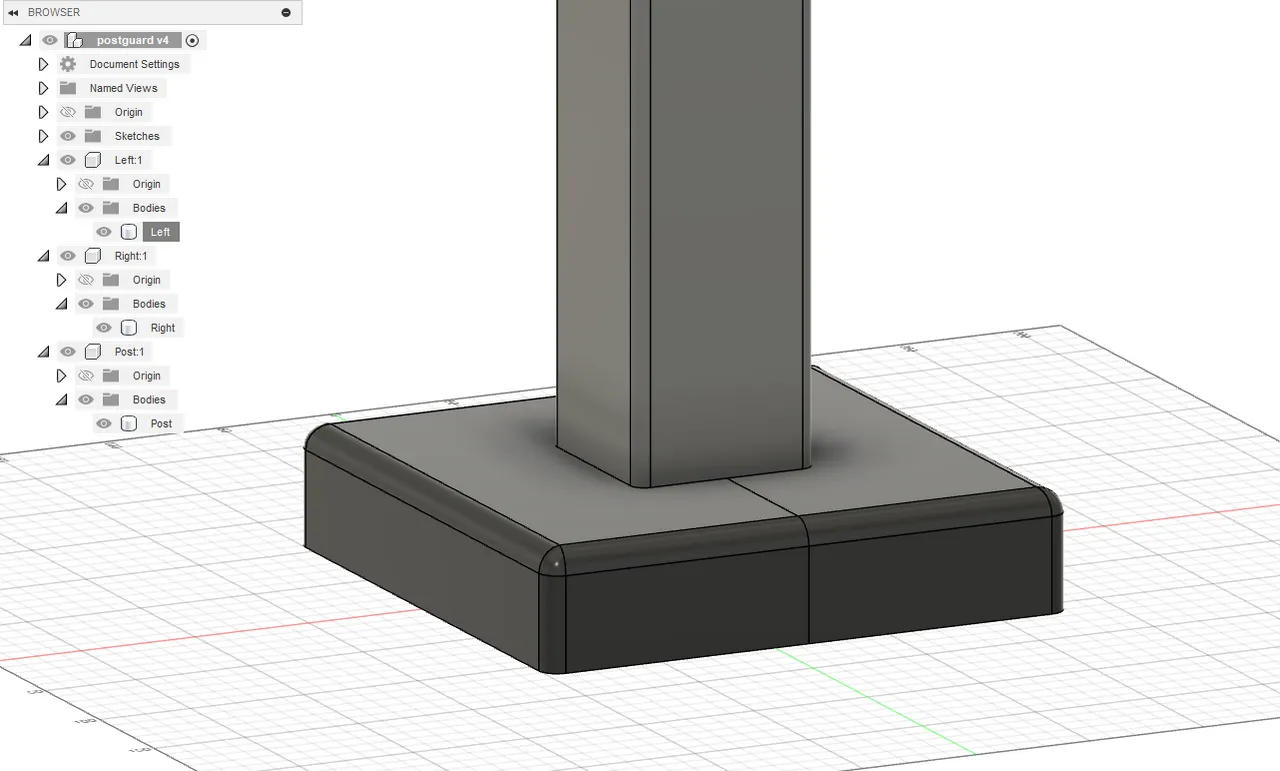This screenshot has height=771, width=1280.
Task: Click the Document Settings gear icon
Action: coord(66,63)
